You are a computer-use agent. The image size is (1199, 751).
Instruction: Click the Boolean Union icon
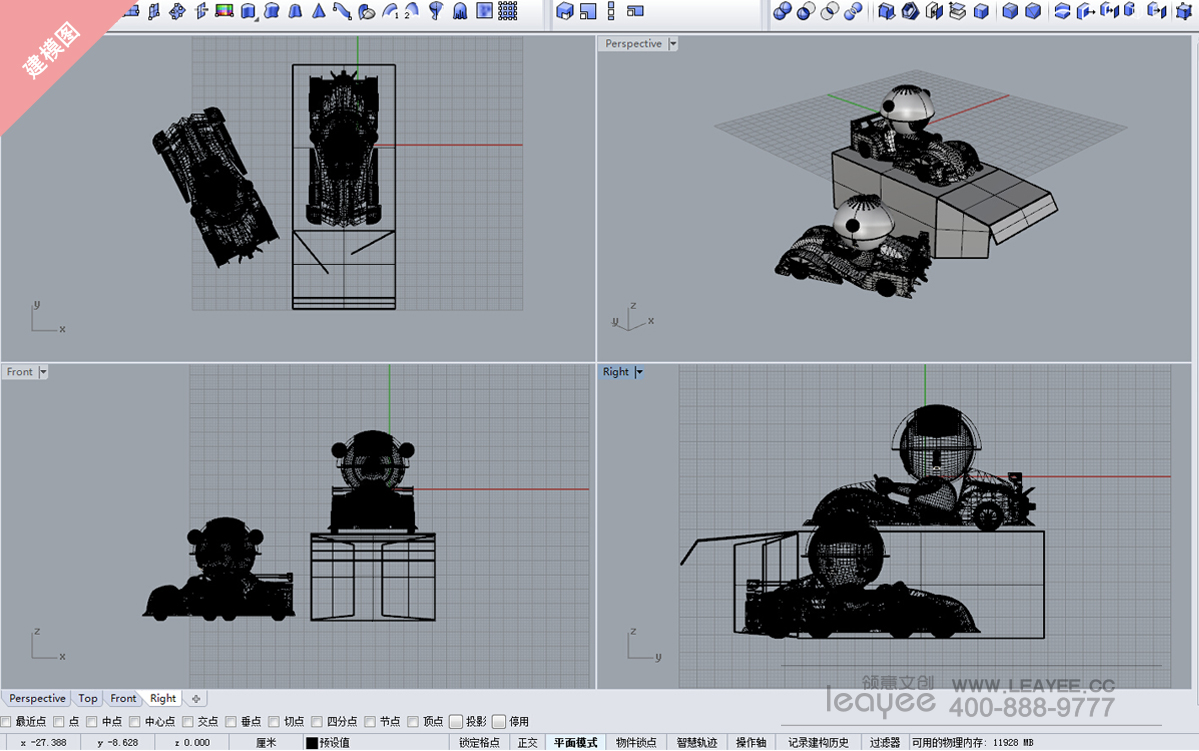pos(782,11)
